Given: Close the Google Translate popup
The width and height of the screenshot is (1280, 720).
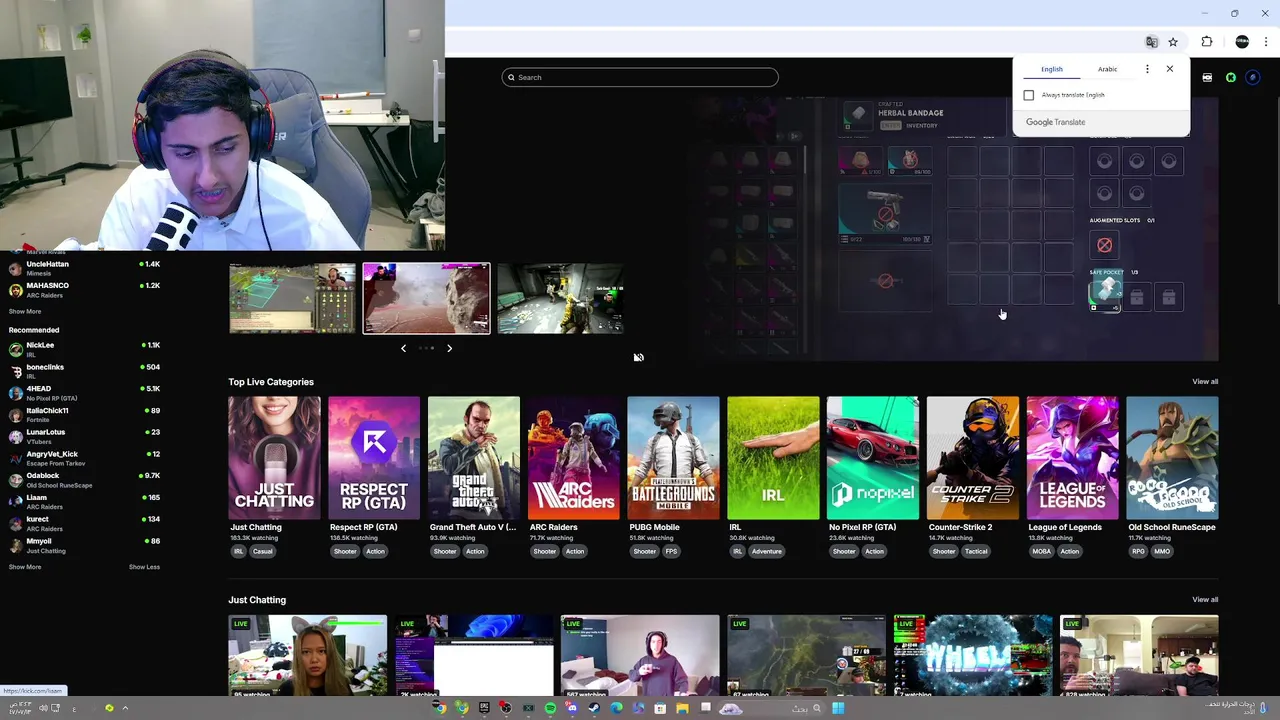Looking at the screenshot, I should point(1169,69).
